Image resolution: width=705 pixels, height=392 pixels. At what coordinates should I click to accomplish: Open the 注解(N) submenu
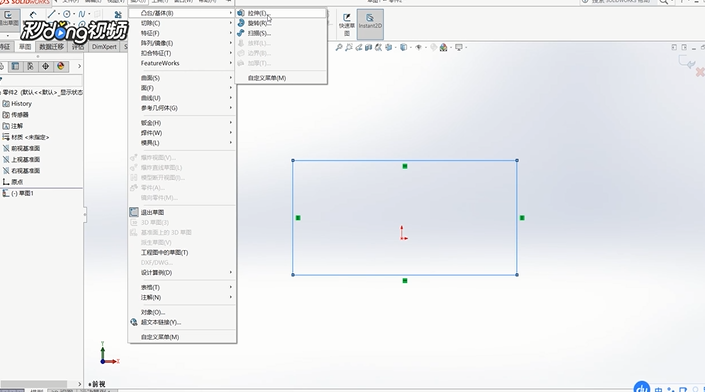(x=182, y=297)
